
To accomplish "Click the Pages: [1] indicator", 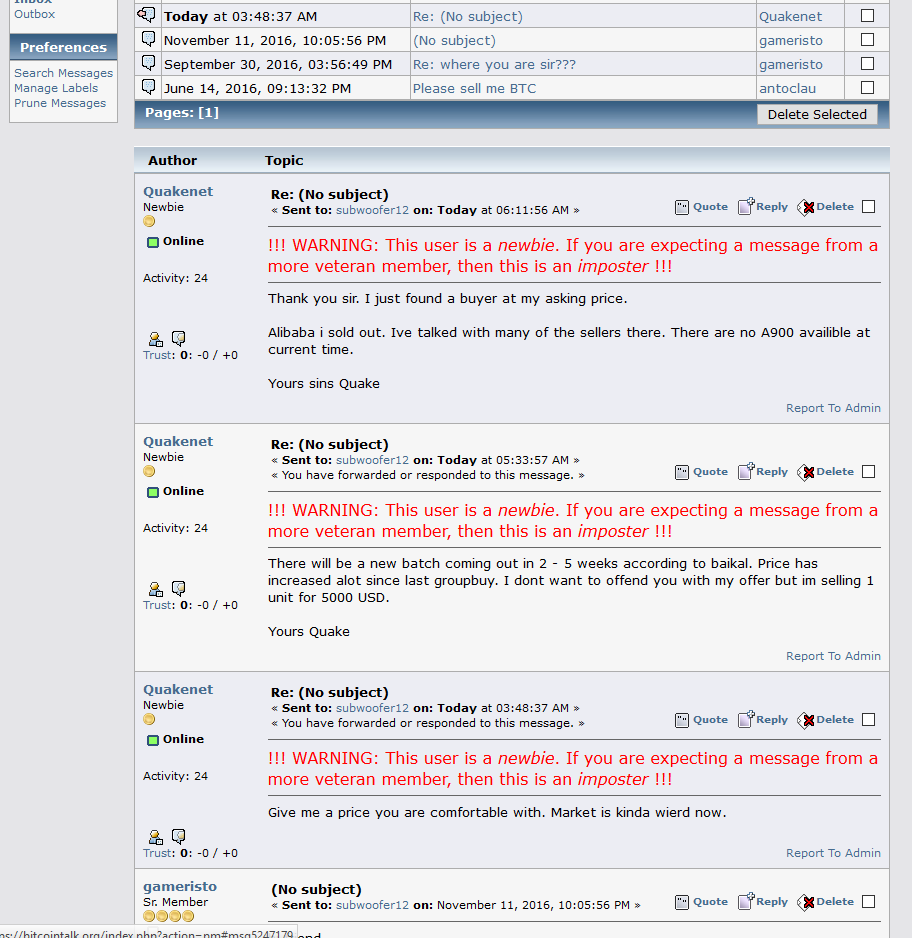I will coord(182,112).
